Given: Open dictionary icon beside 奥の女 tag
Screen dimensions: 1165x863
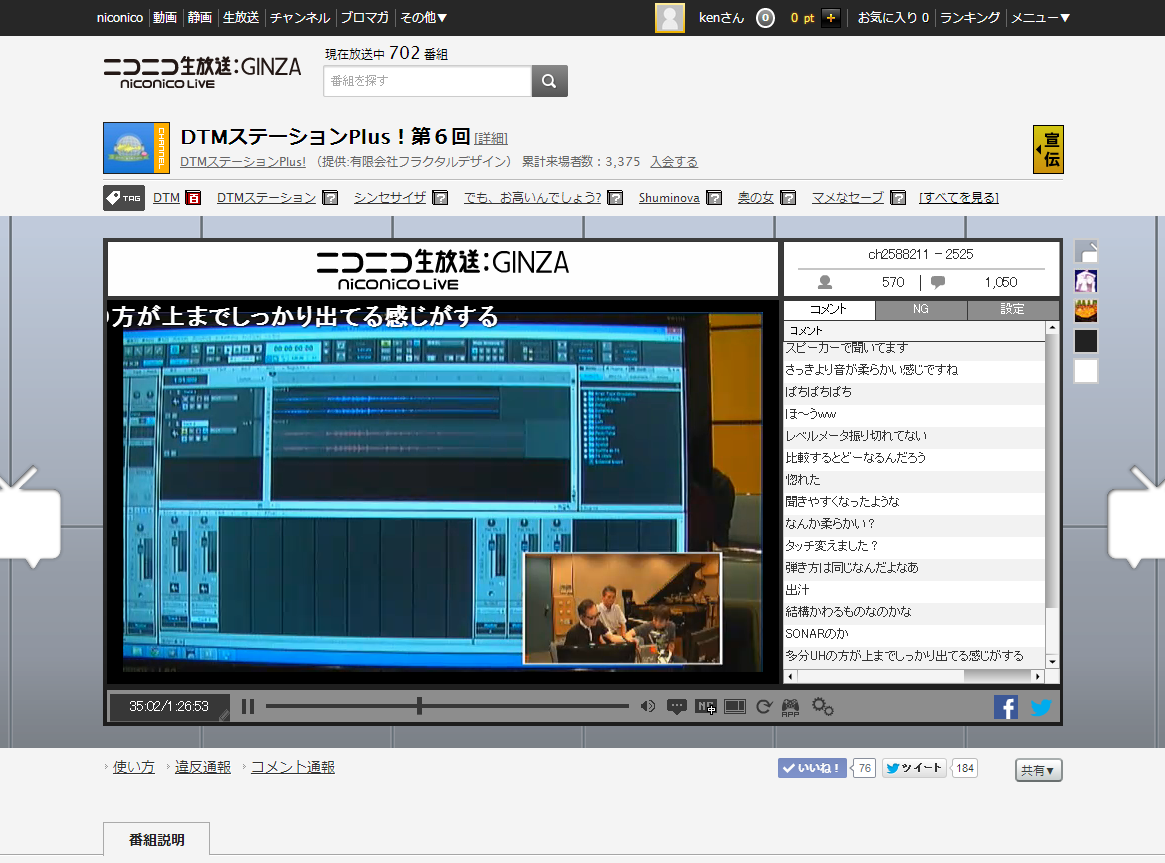Looking at the screenshot, I should point(788,198).
